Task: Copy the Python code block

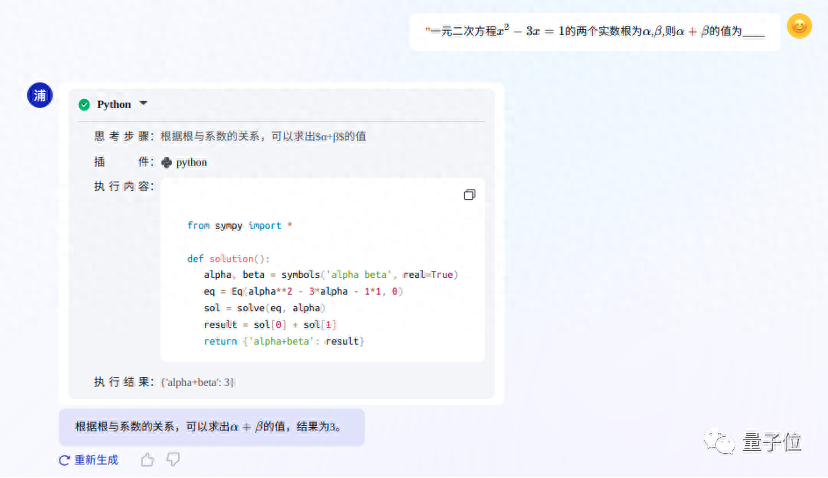Action: 469,195
